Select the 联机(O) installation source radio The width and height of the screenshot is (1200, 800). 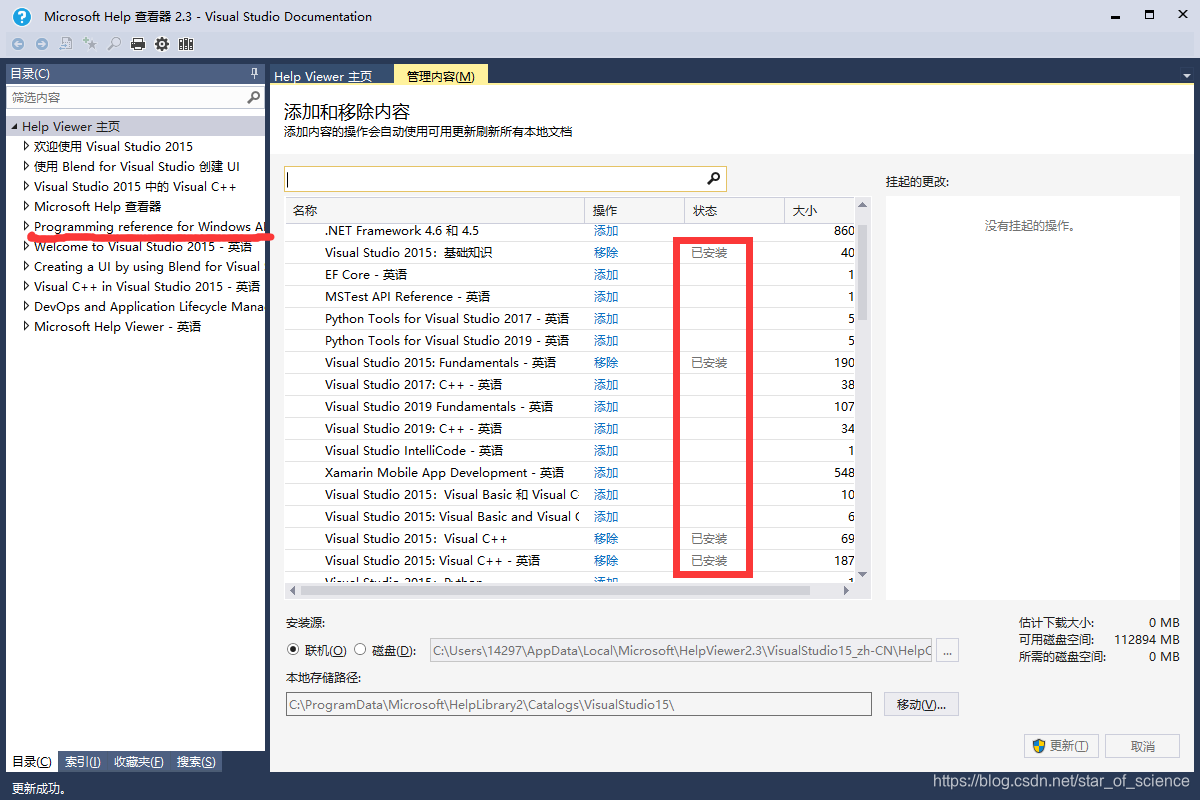pyautogui.click(x=293, y=650)
